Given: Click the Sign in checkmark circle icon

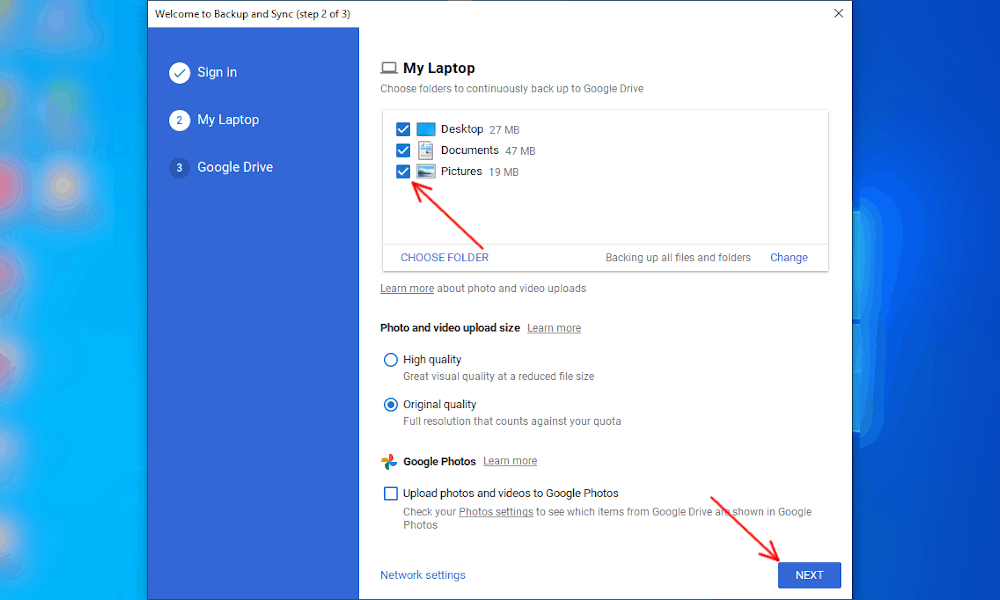Looking at the screenshot, I should click(x=179, y=73).
